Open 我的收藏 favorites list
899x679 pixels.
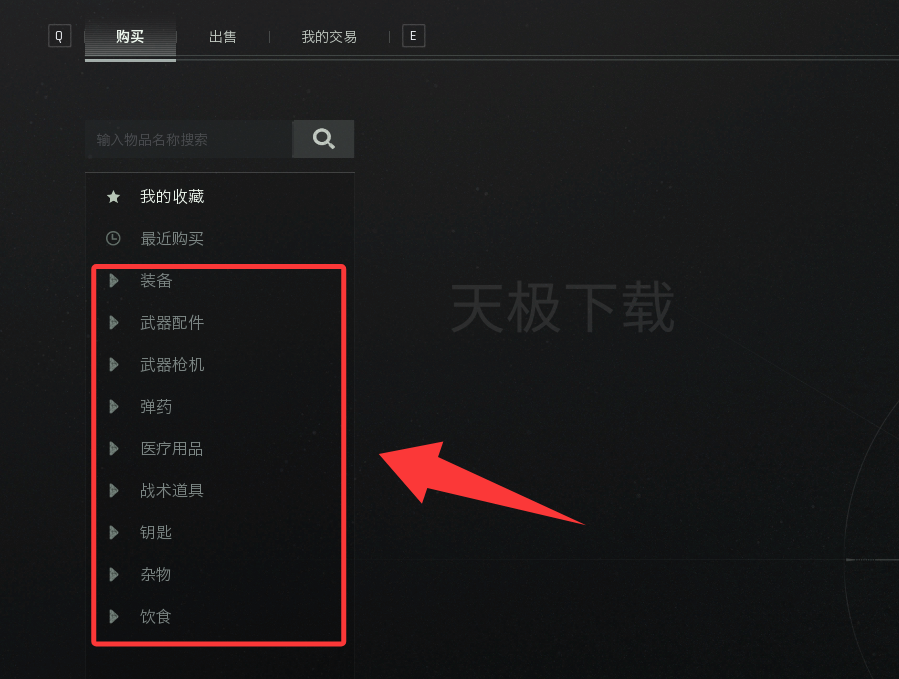172,197
